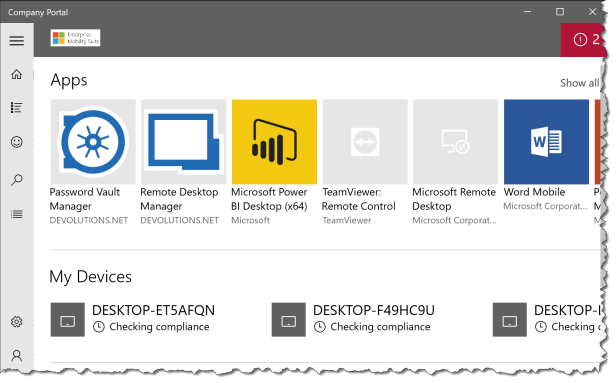The width and height of the screenshot is (616, 383).
Task: Select the Password Vault Manager name text
Action: pyautogui.click(x=85, y=199)
